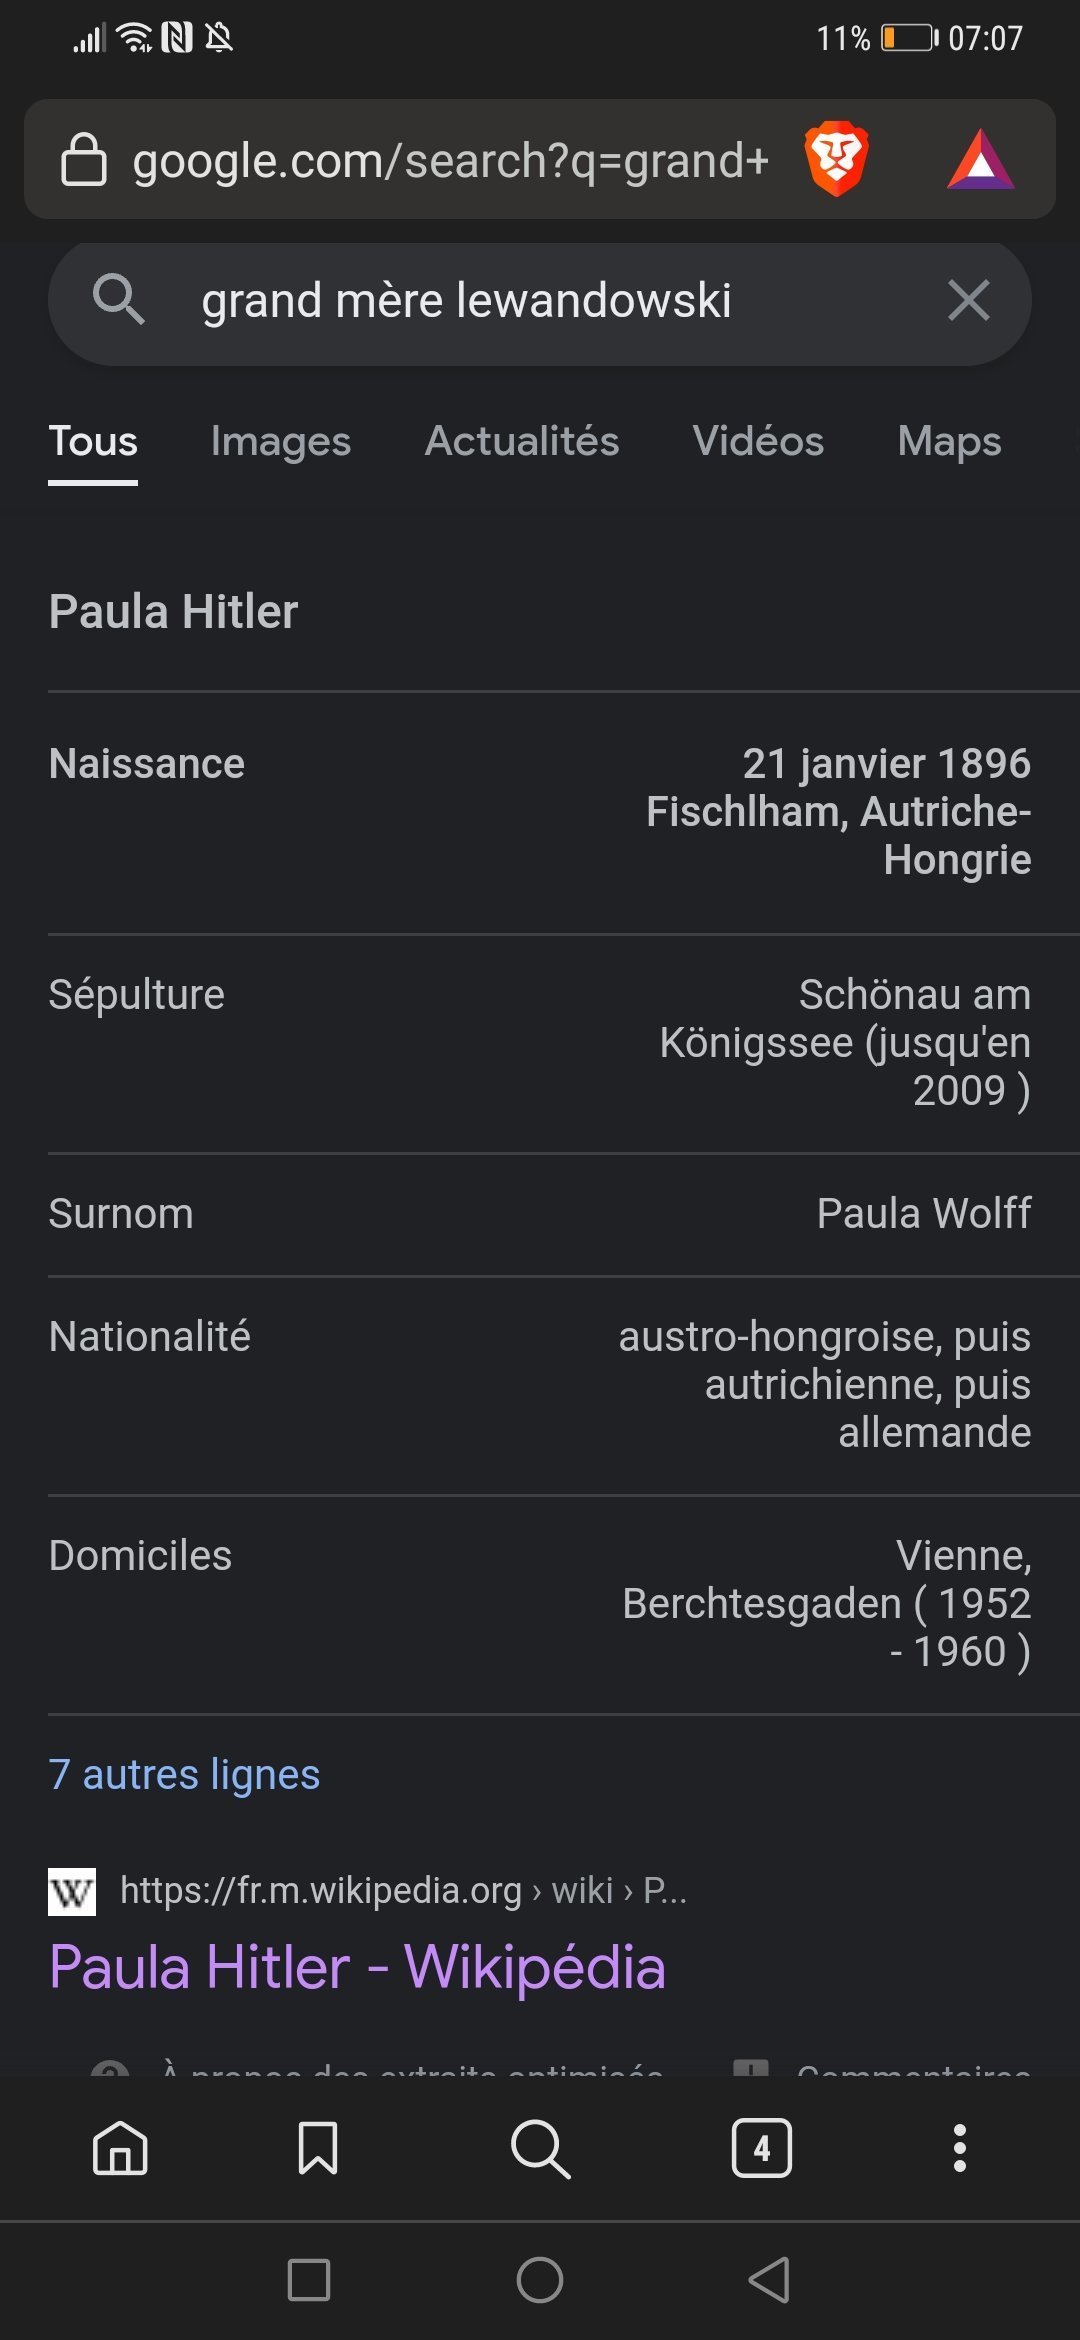This screenshot has height=2340, width=1080.
Task: Switch to Images tab
Action: [281, 441]
